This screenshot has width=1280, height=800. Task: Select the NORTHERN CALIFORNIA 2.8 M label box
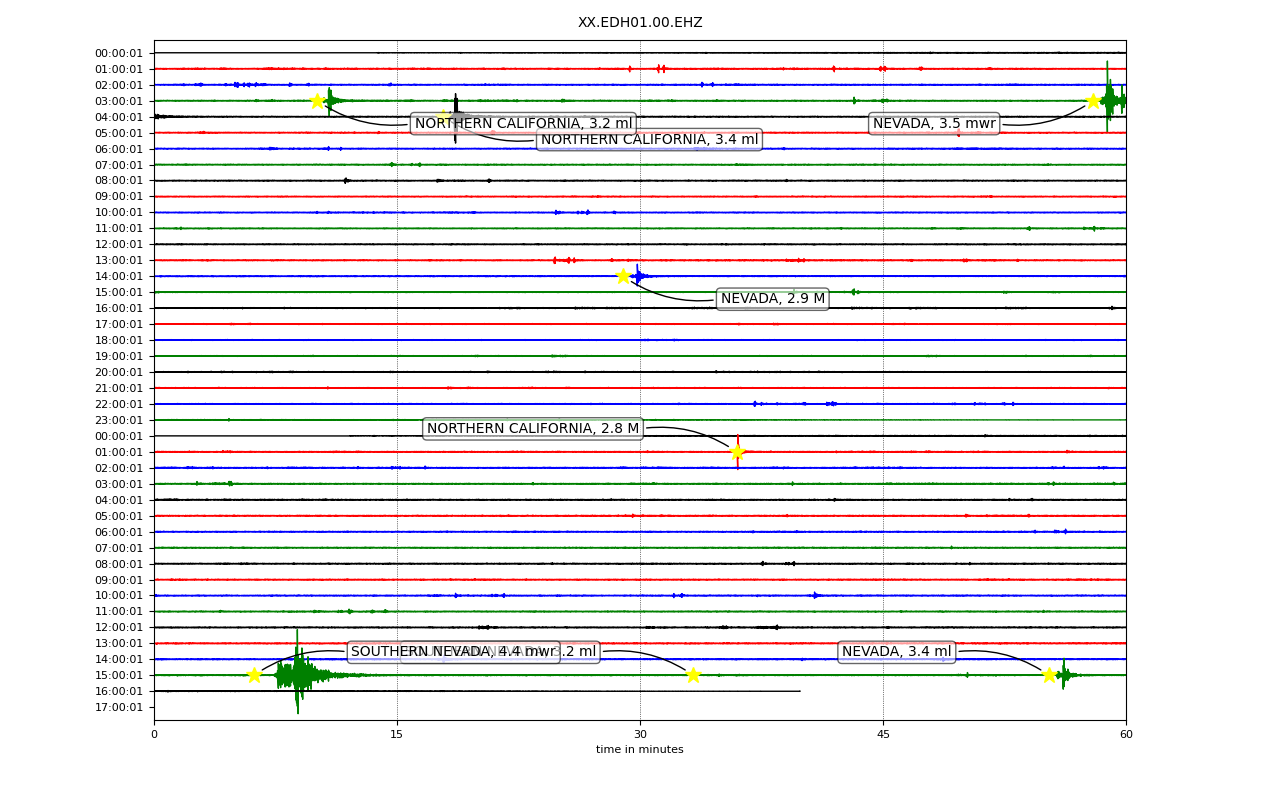point(533,429)
